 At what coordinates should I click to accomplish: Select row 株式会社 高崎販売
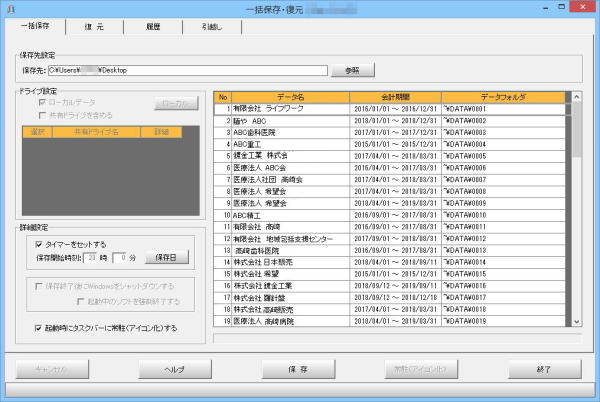pyautogui.click(x=390, y=309)
